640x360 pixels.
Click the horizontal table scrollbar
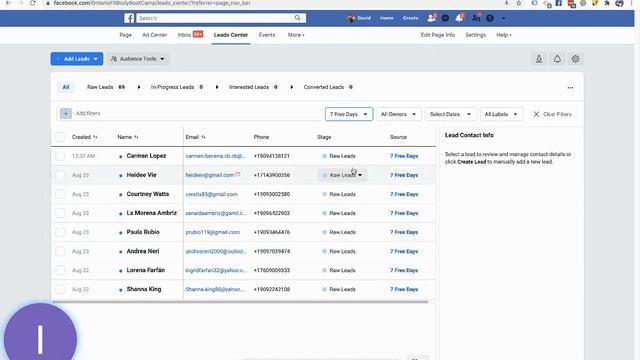tap(240, 302)
